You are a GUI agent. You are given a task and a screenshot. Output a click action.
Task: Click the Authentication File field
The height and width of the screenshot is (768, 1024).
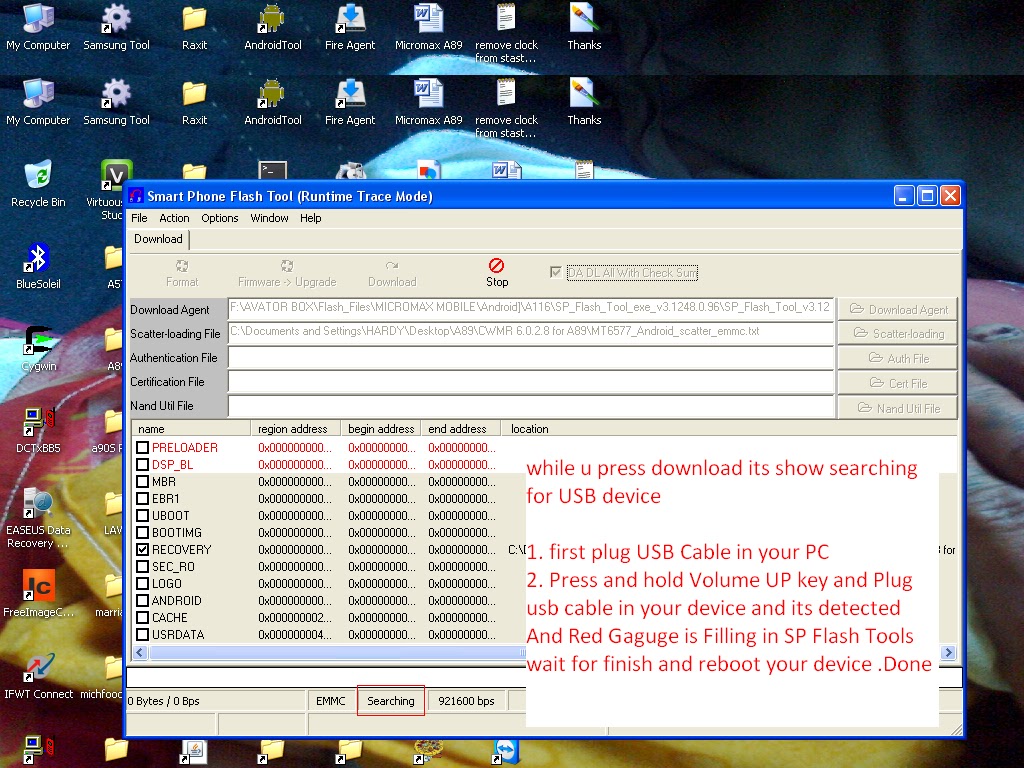(531, 357)
